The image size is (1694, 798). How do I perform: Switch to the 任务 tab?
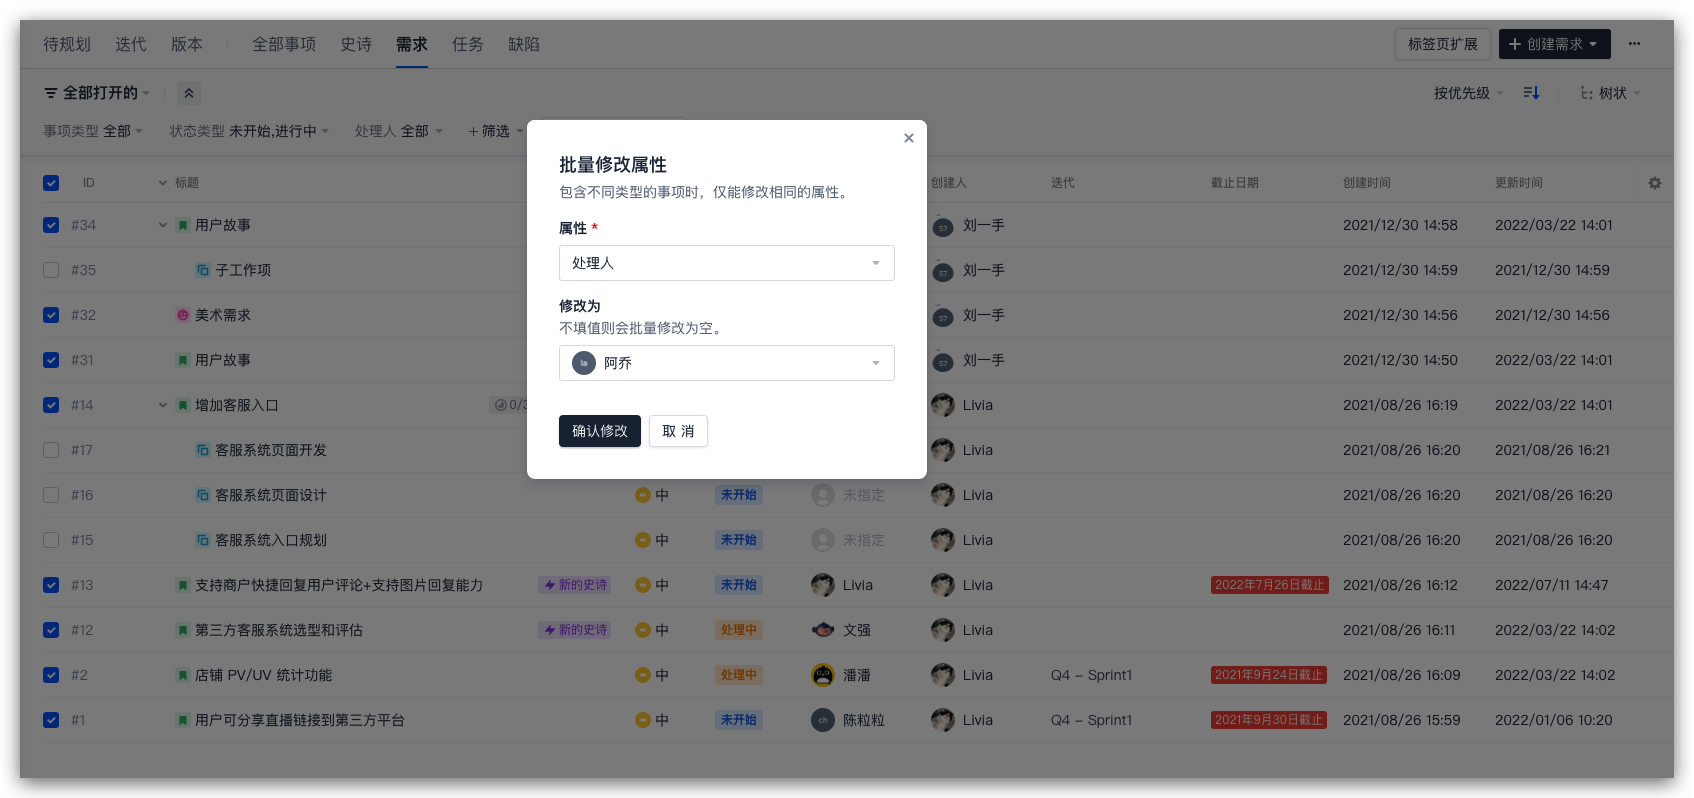pos(468,44)
